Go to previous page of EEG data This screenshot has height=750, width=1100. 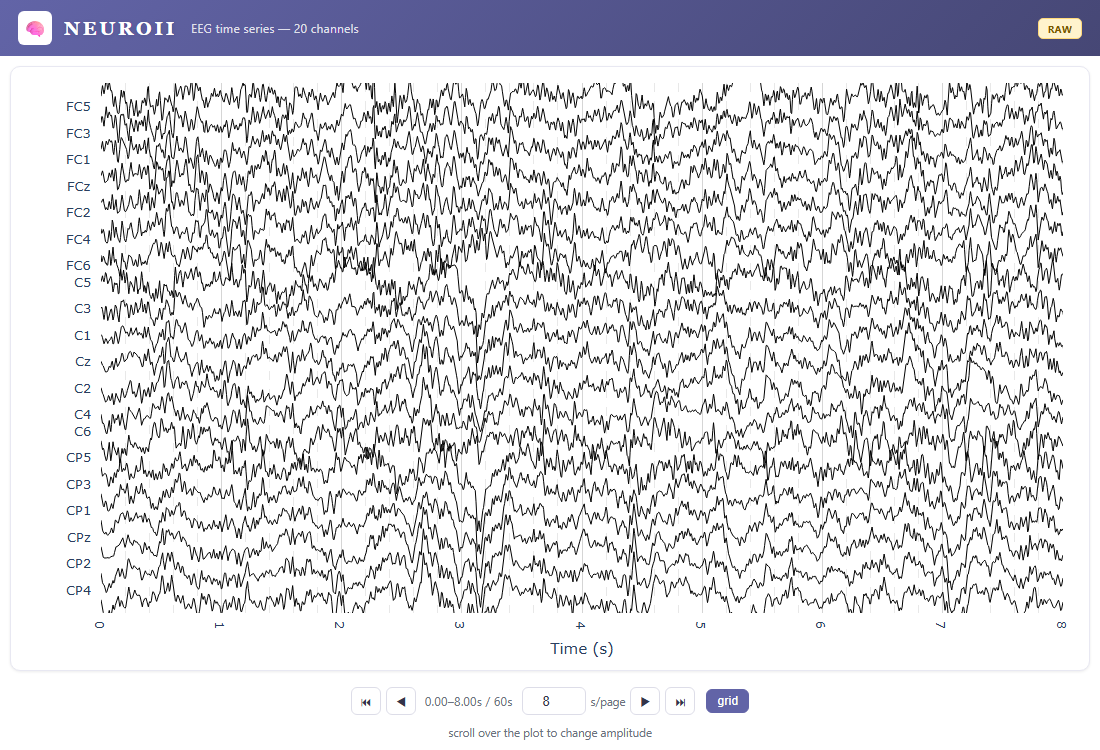tap(401, 702)
